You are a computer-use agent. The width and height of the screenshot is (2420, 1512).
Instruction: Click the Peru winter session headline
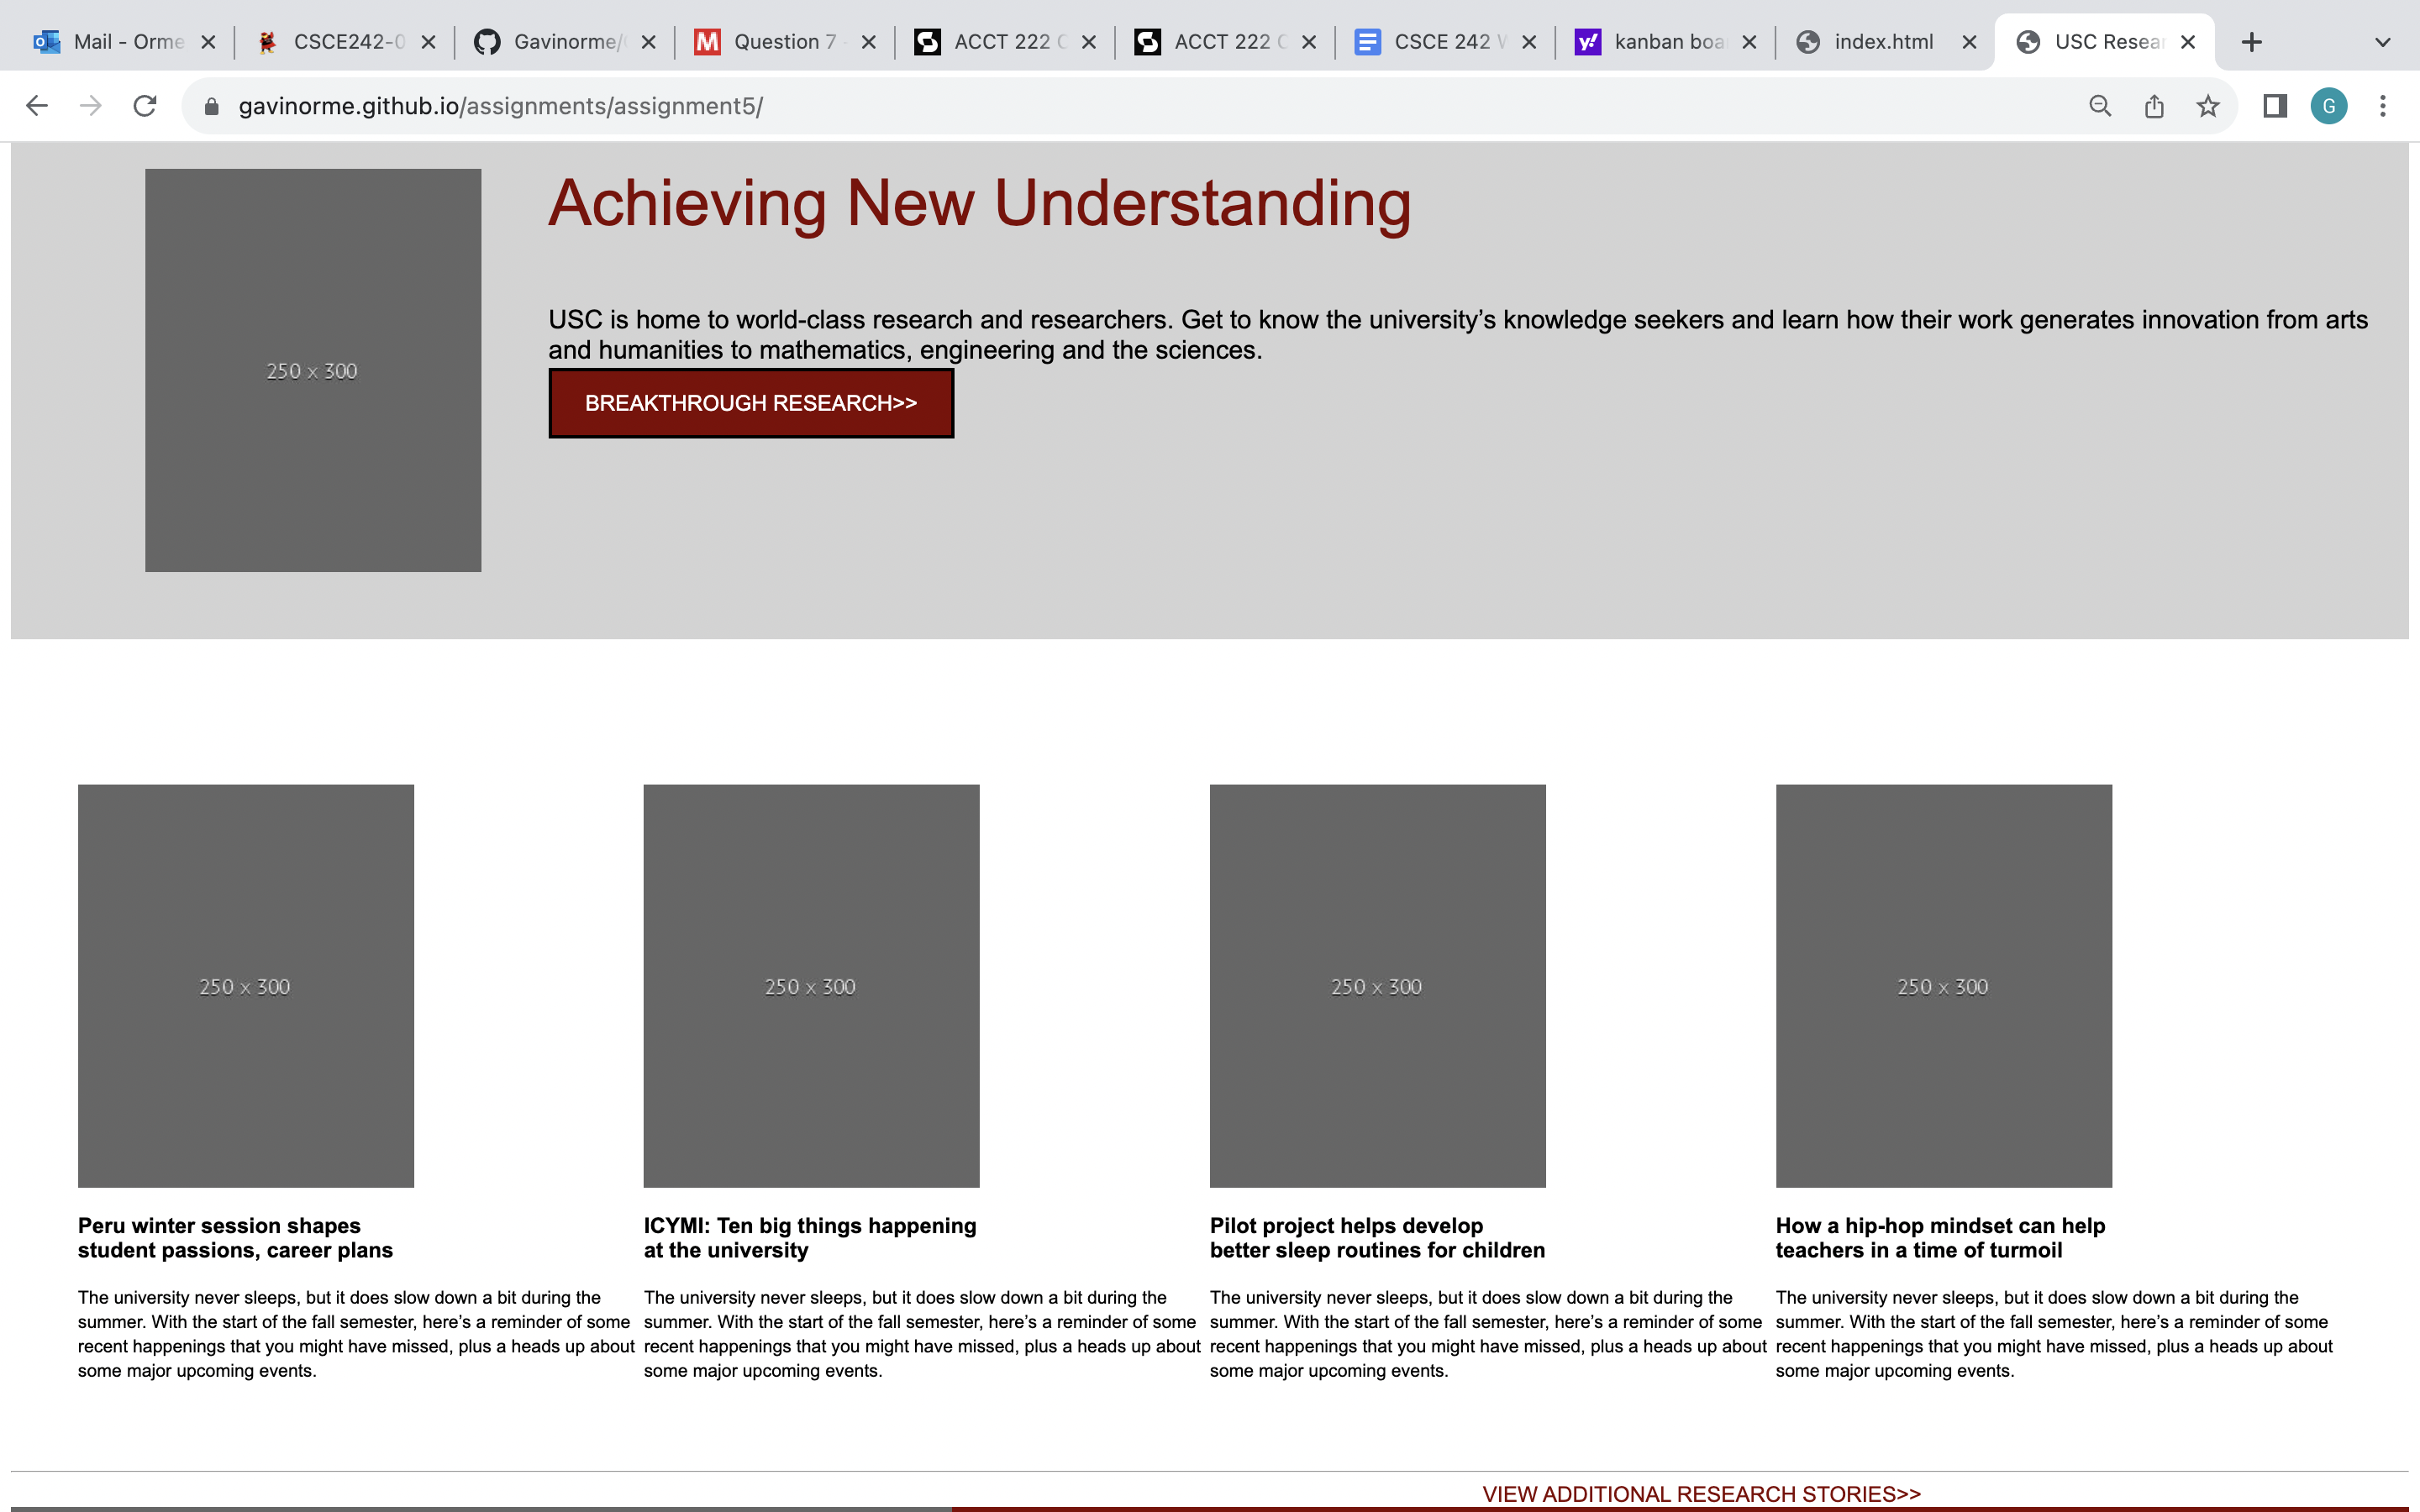pos(235,1238)
